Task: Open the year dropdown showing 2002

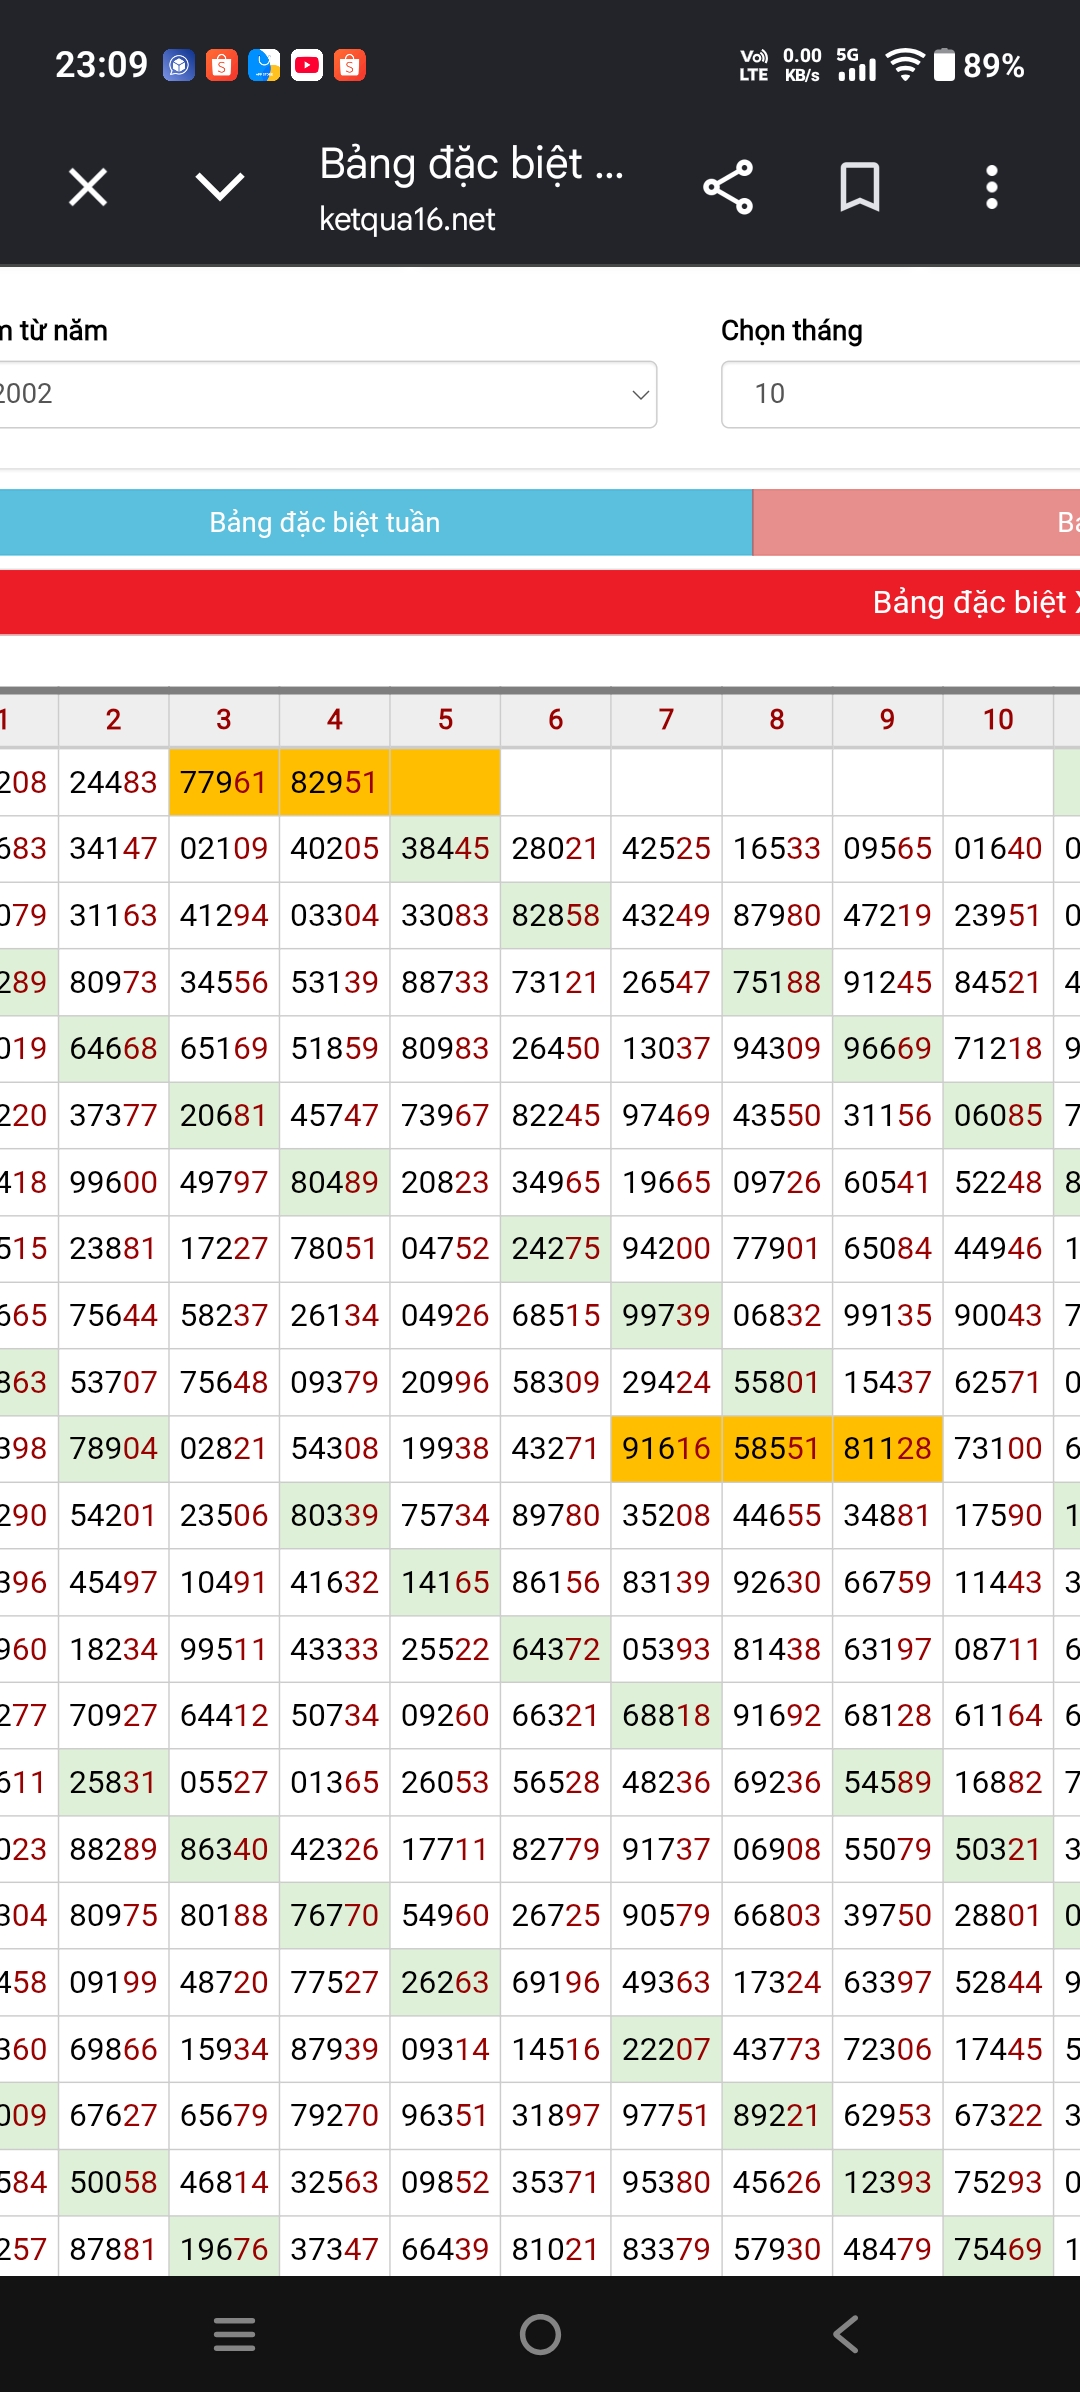Action: [328, 394]
